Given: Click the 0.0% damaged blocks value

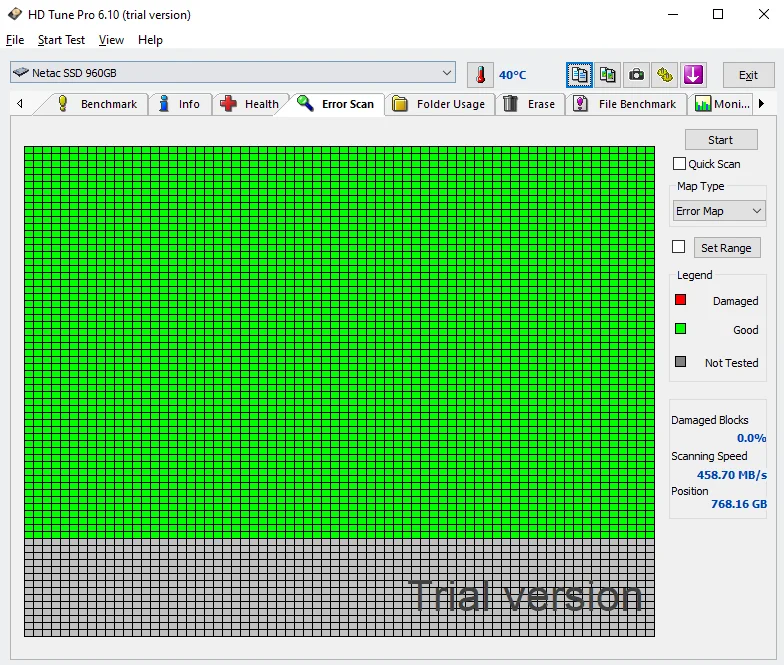Looking at the screenshot, I should [751, 438].
